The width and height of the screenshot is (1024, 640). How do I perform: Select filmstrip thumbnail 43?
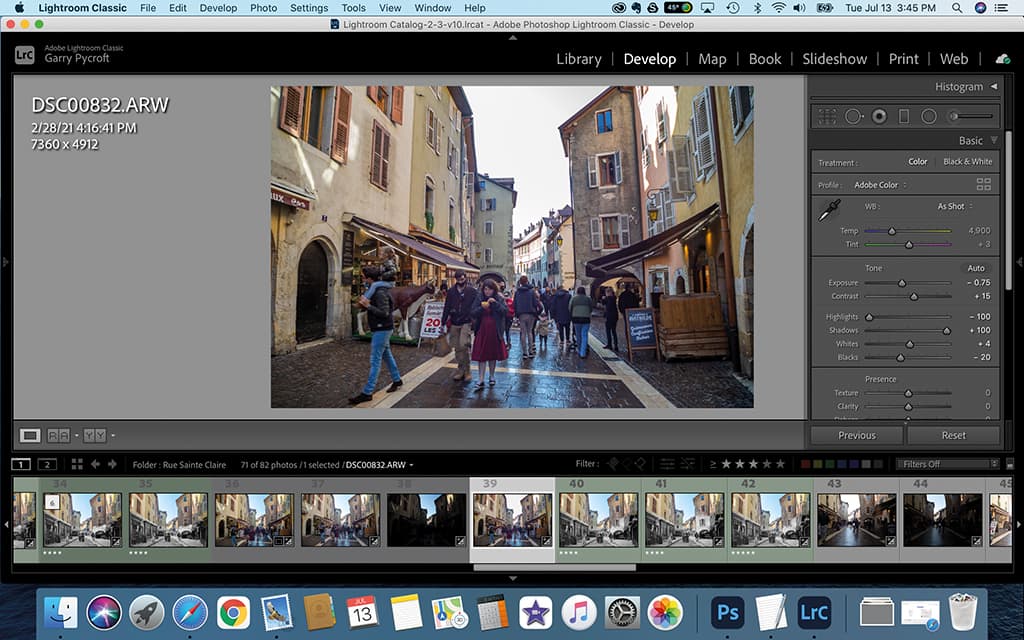tap(856, 520)
